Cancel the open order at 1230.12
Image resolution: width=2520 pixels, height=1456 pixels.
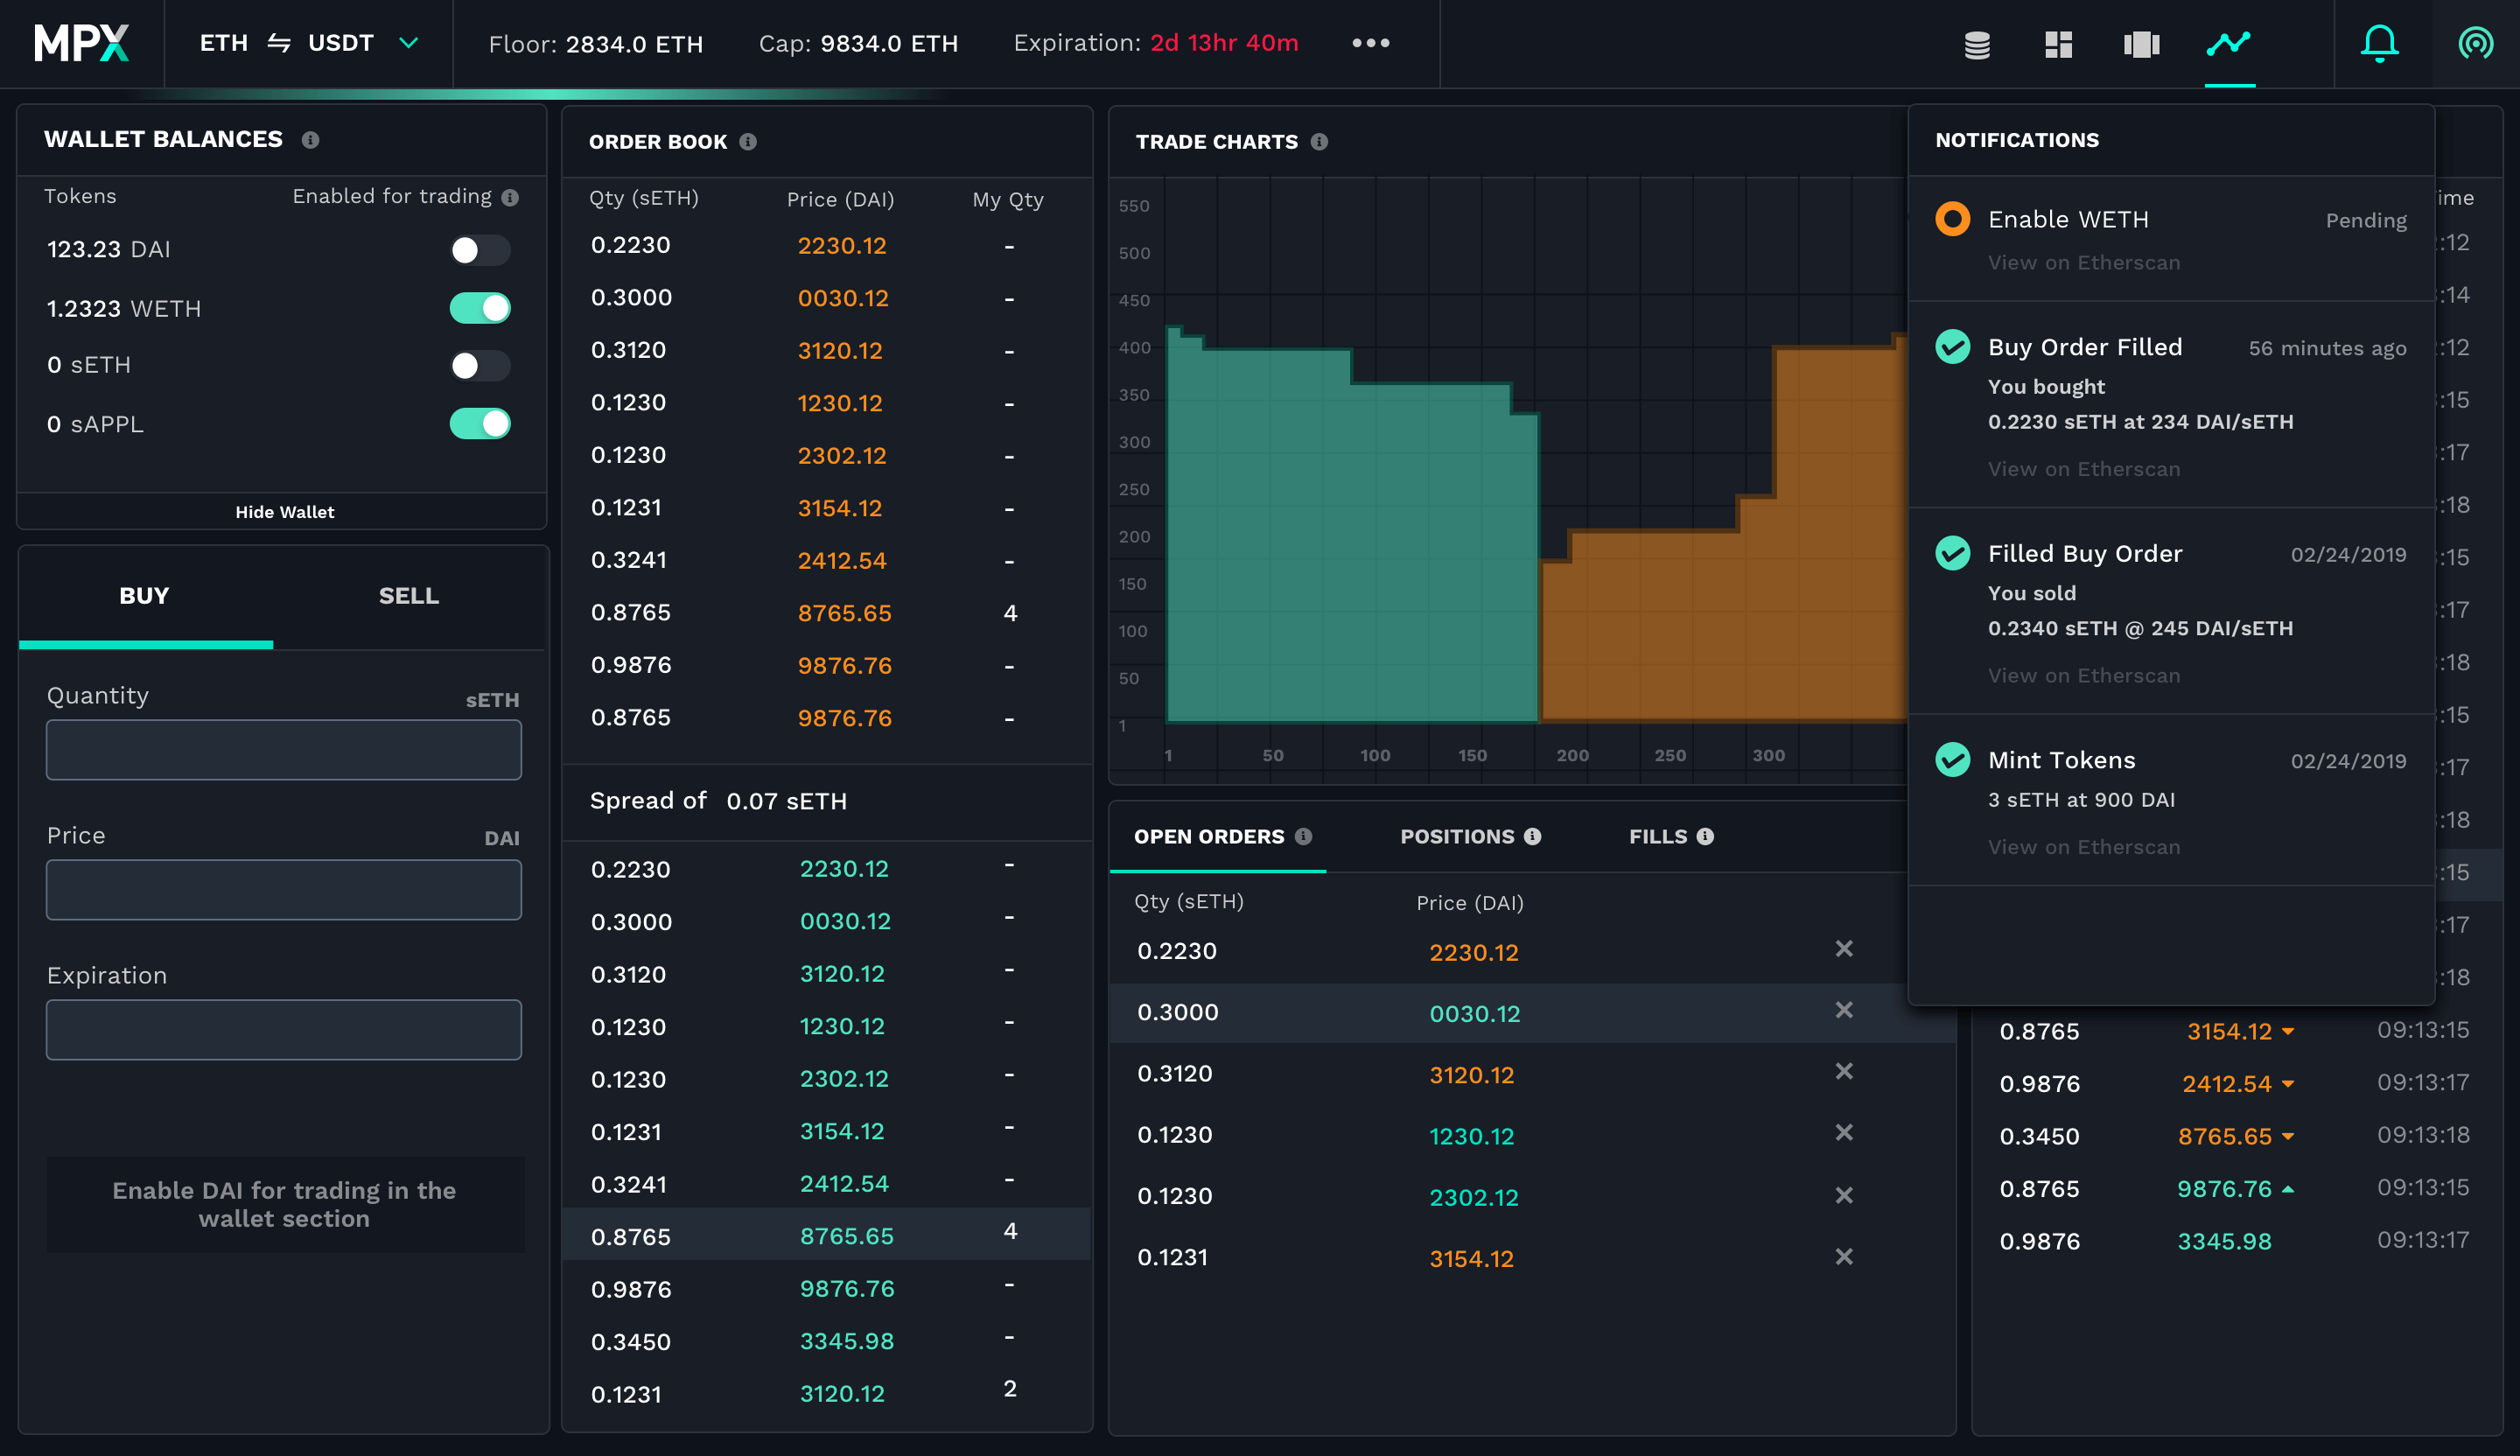[1844, 1132]
